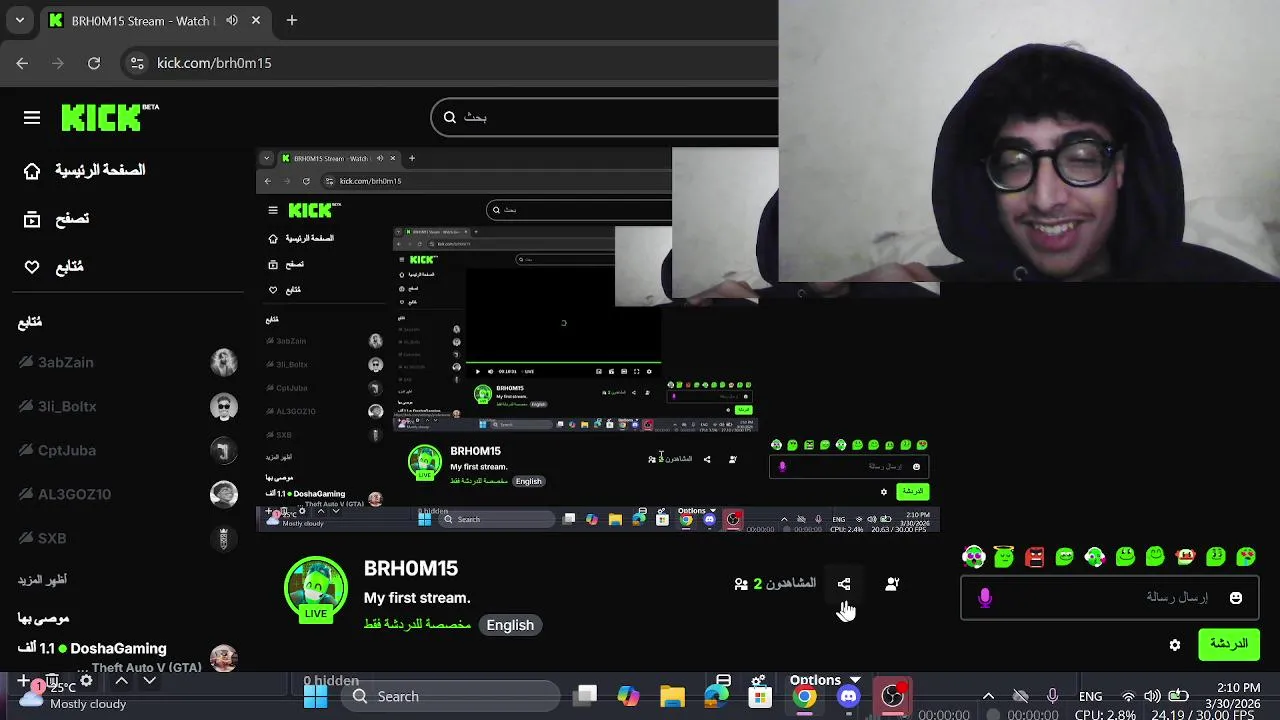Click the follow user icon

(892, 584)
